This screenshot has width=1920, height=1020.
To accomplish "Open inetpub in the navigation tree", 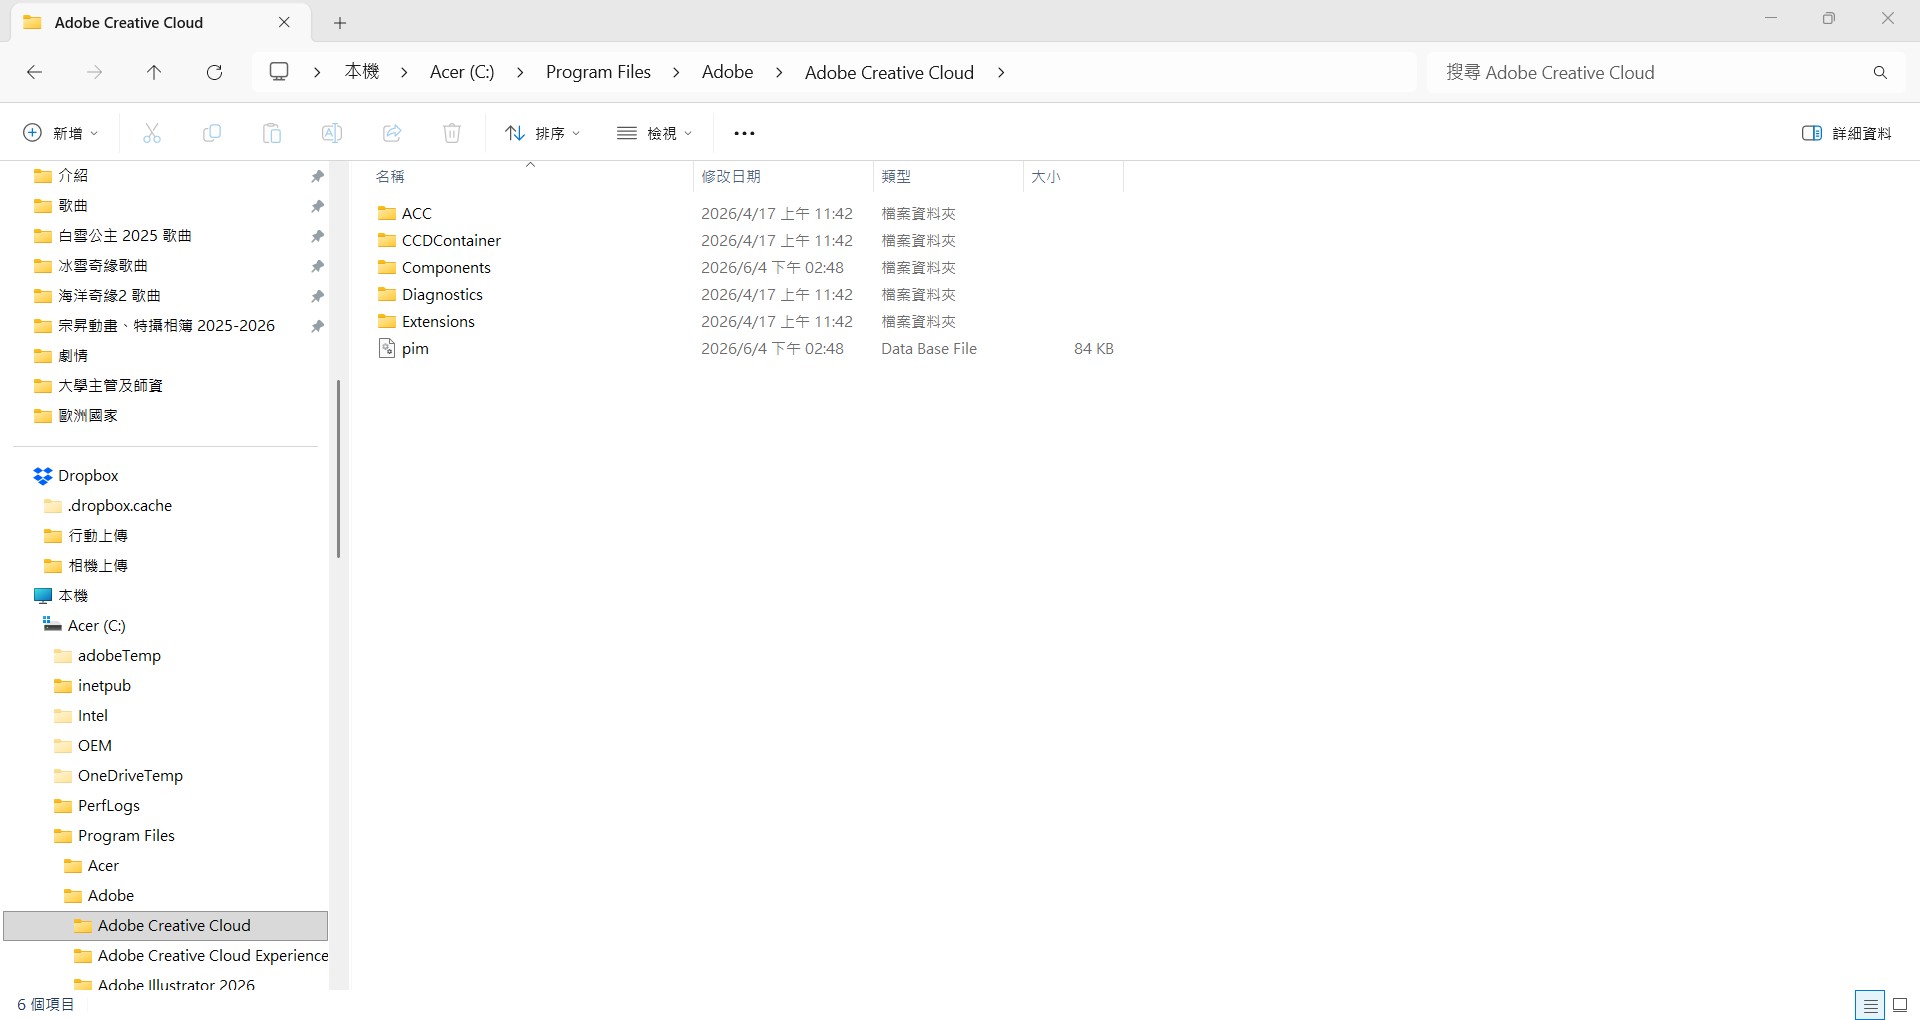I will coord(104,686).
